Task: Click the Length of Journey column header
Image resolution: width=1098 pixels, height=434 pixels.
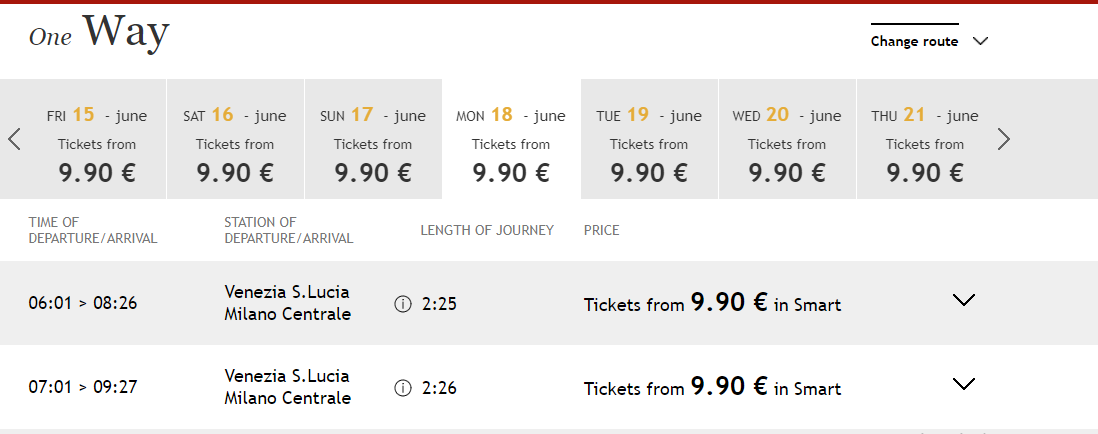Action: click(487, 230)
